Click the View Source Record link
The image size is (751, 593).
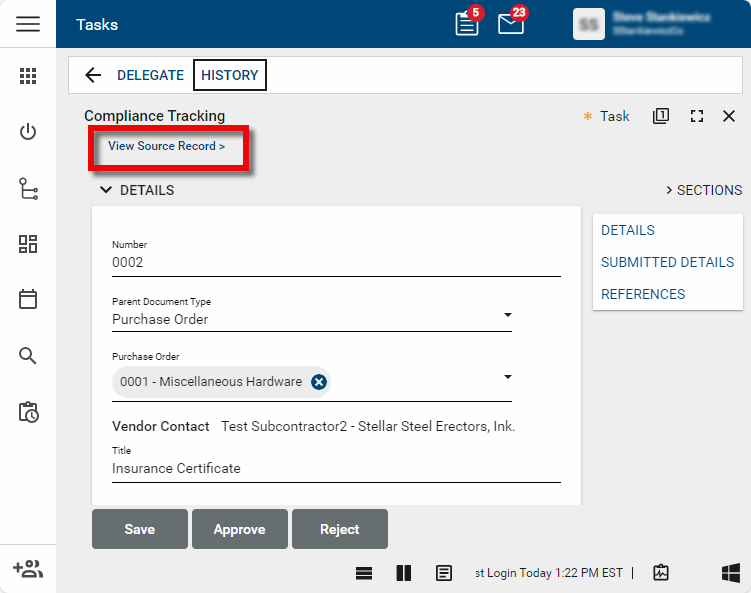(x=167, y=146)
